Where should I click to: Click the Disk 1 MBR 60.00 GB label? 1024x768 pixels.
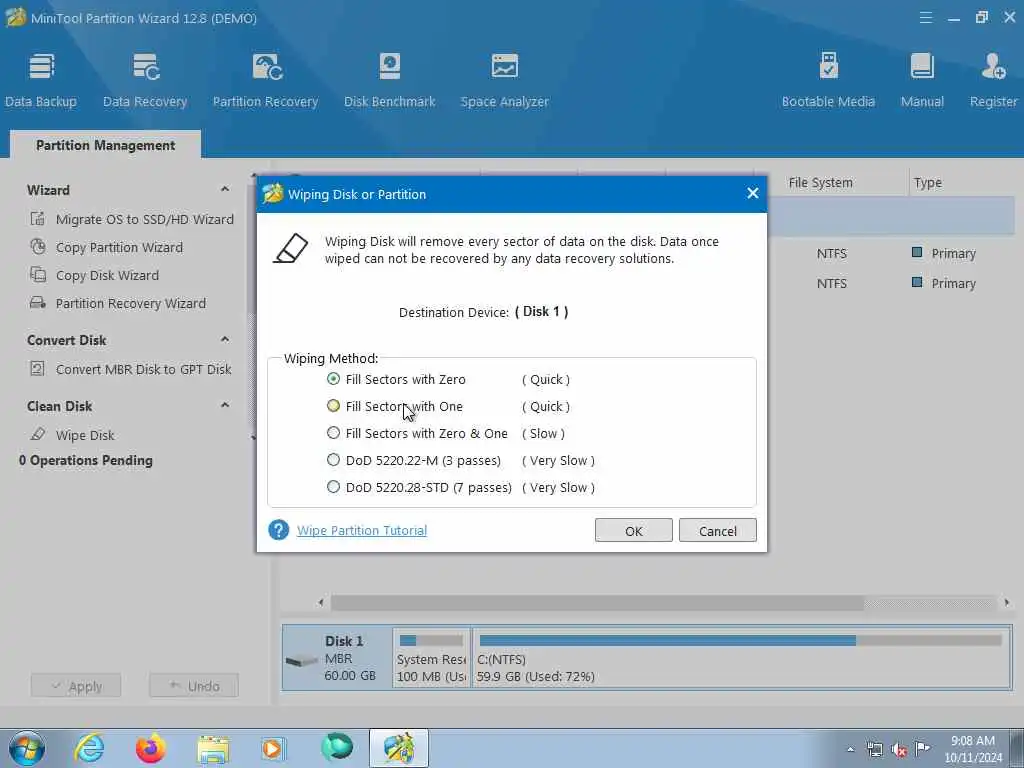(x=349, y=658)
